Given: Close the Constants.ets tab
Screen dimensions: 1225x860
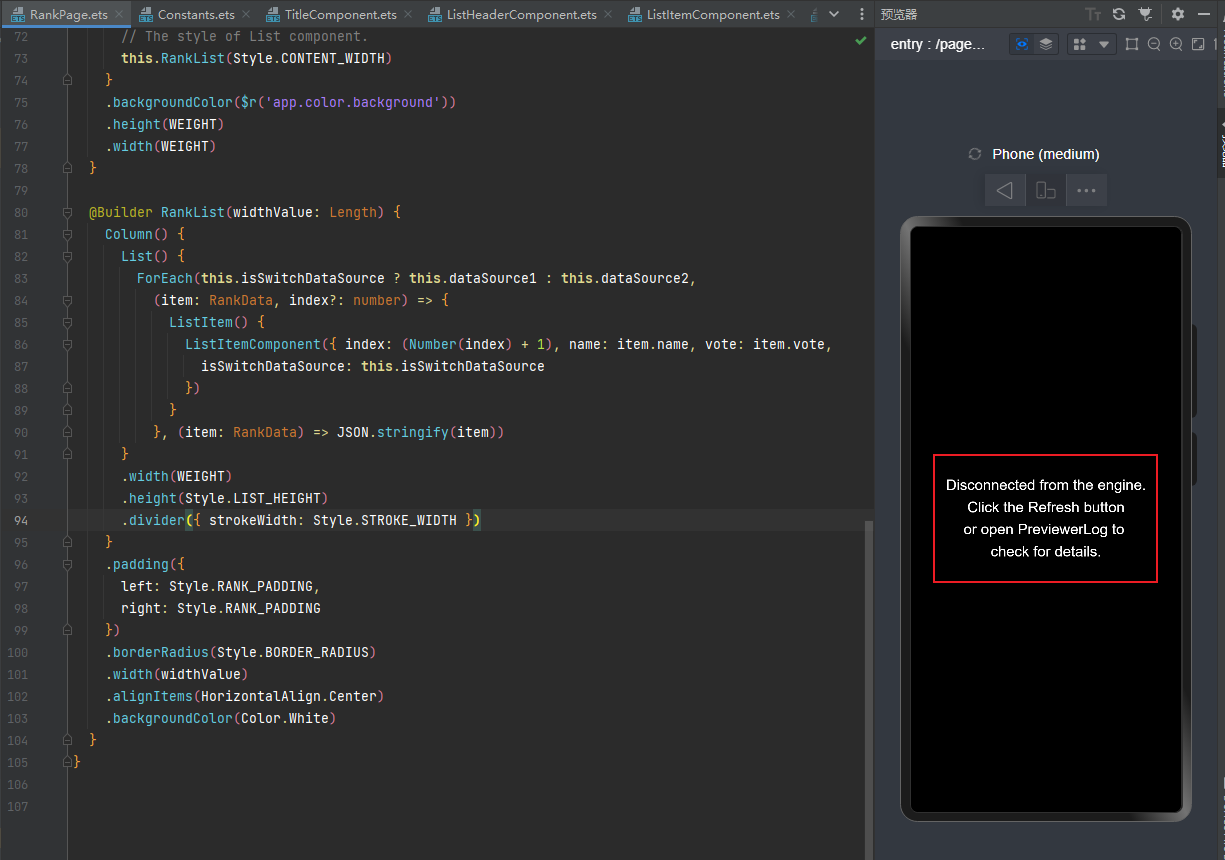Looking at the screenshot, I should tap(246, 15).
